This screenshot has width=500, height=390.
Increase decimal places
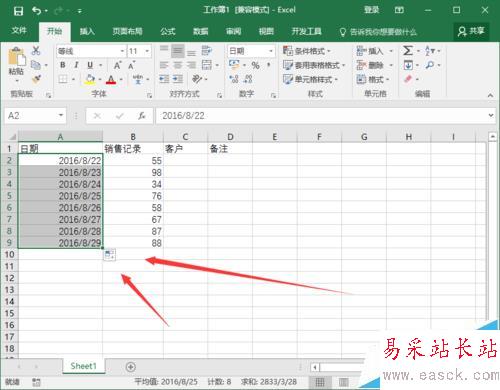(x=234, y=79)
